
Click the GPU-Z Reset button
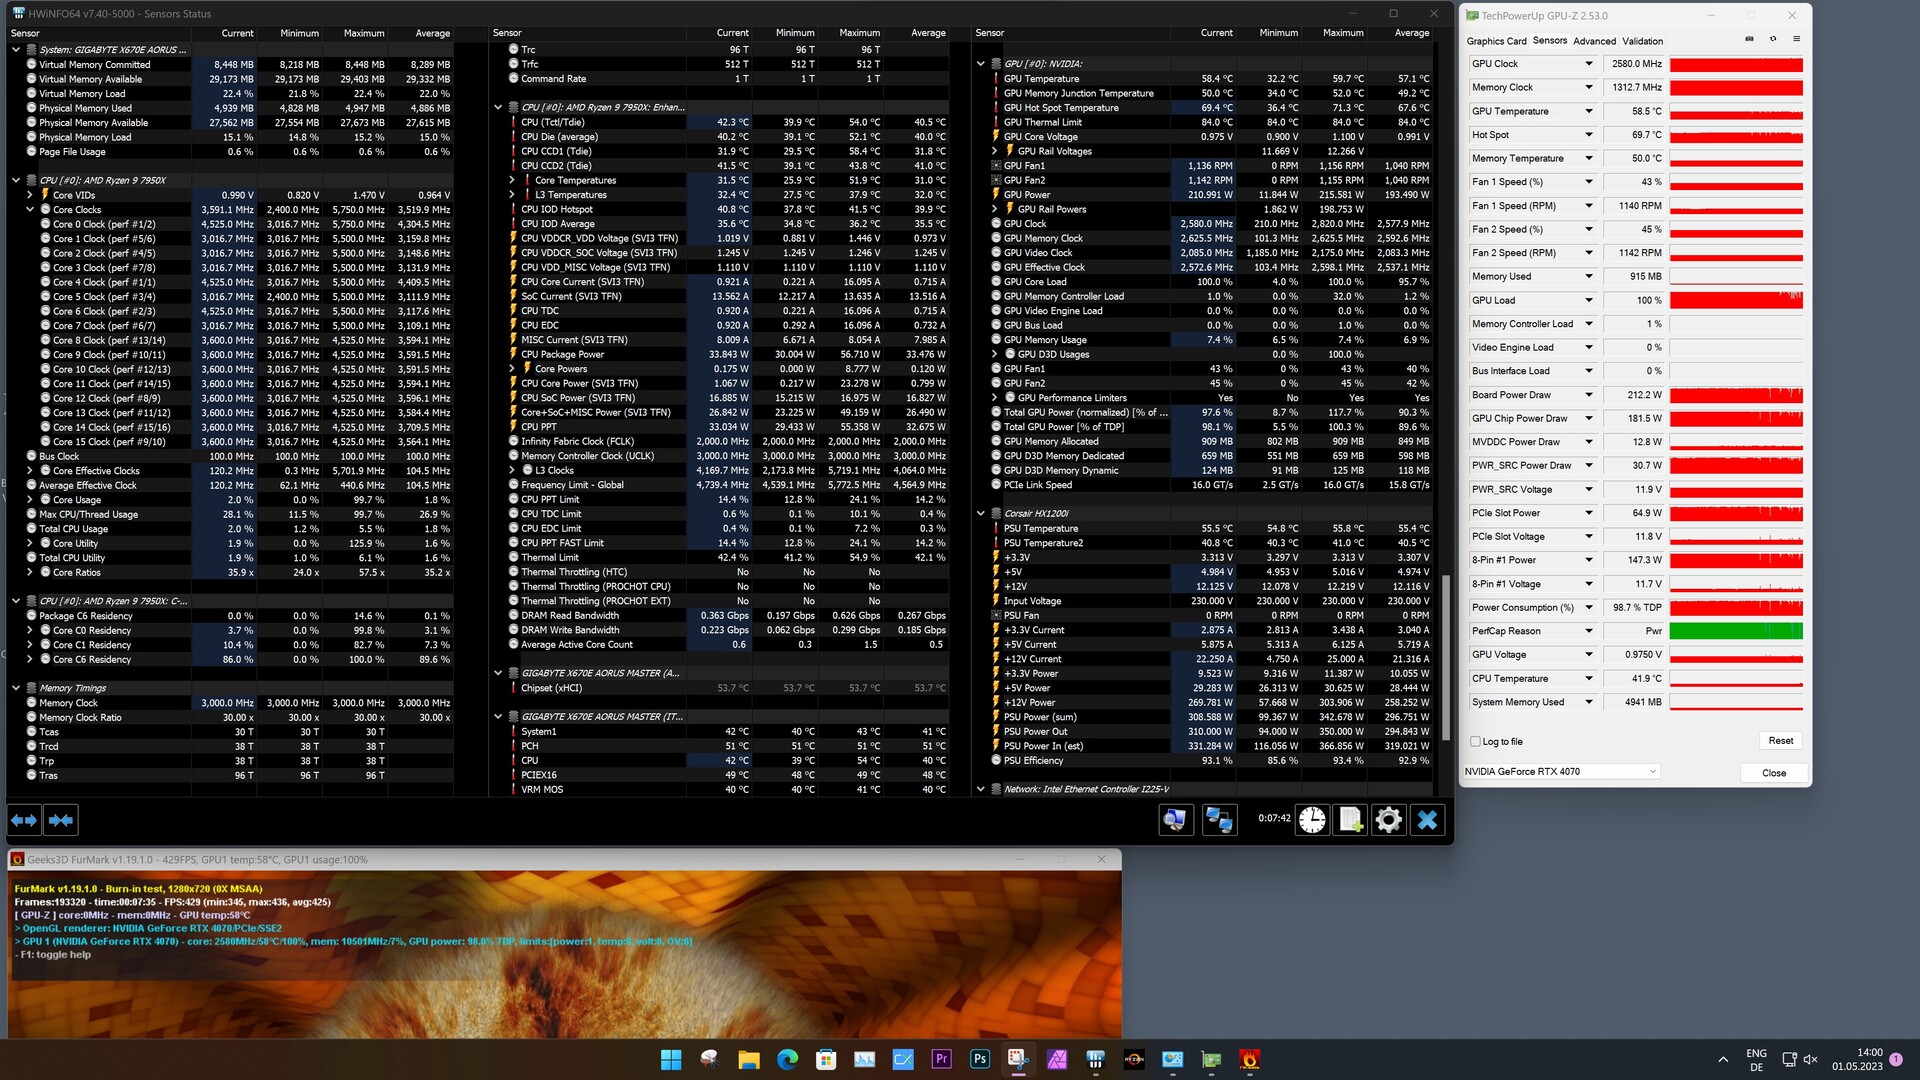[1780, 741]
